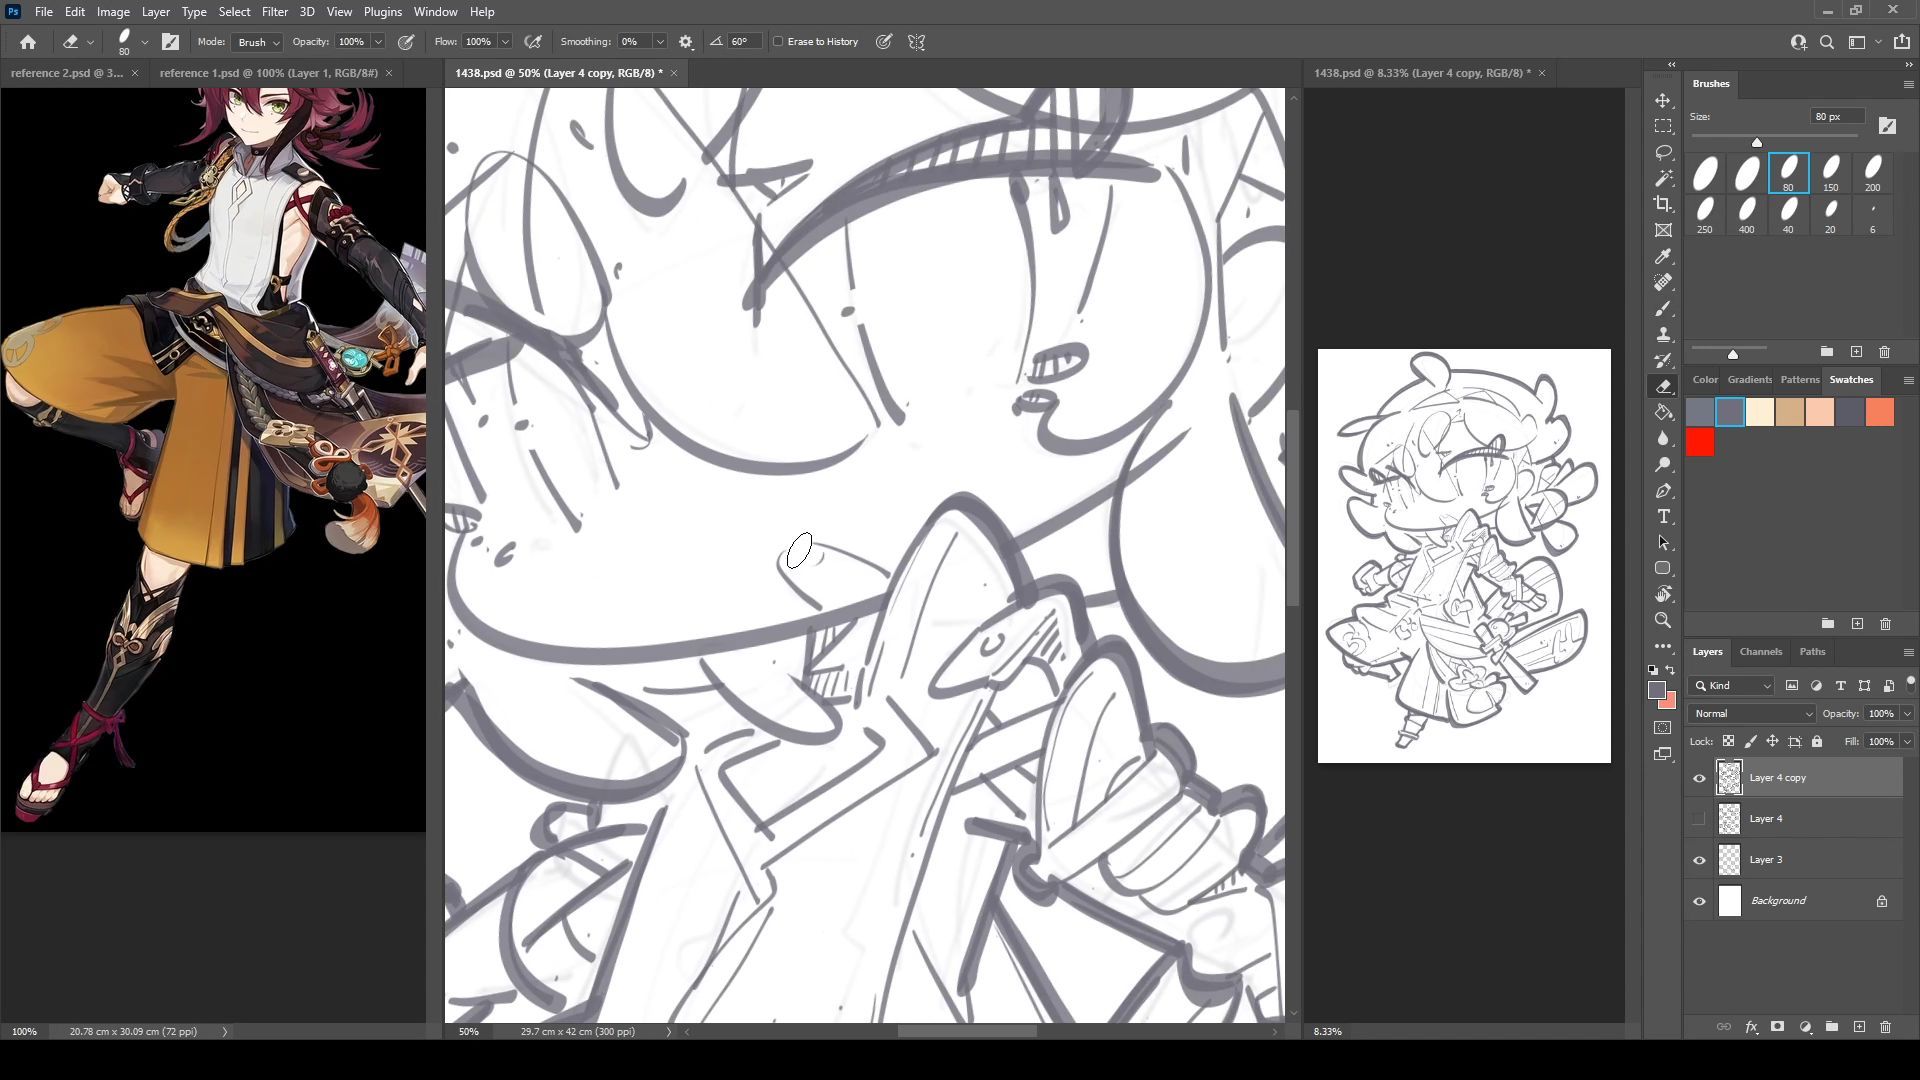This screenshot has height=1080, width=1920.
Task: Toggle pressure for size button
Action: 884,42
